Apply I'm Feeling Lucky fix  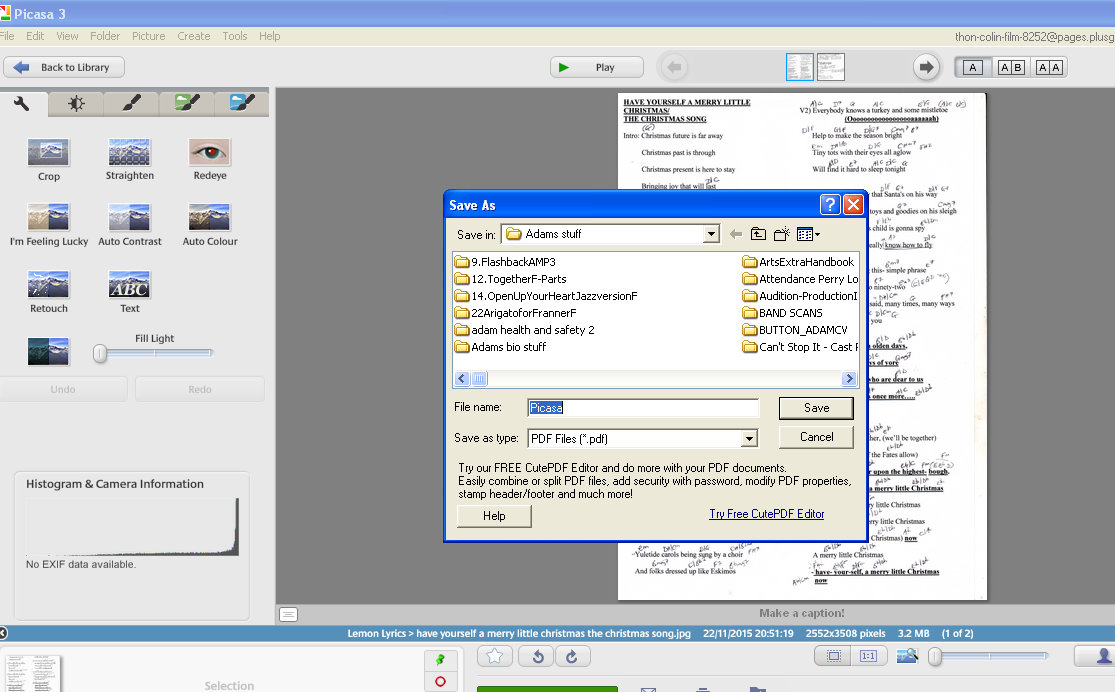(48, 220)
